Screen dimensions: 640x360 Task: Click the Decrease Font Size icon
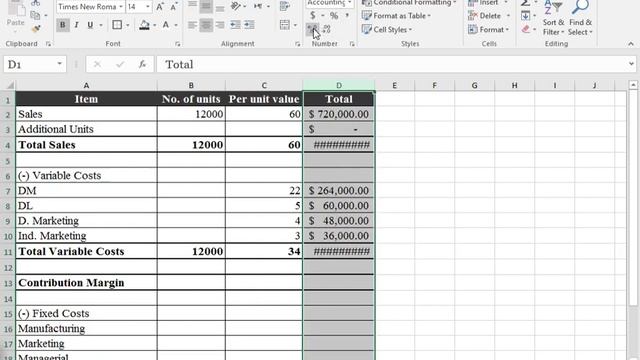(x=174, y=7)
